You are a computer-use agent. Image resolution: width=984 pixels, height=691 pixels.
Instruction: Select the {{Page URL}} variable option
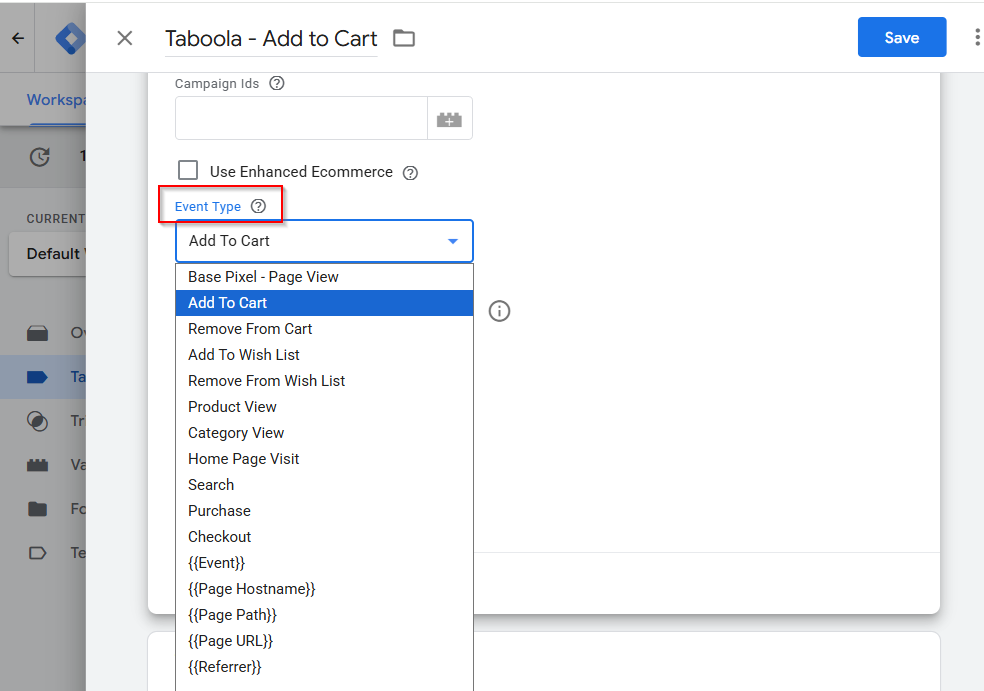pos(324,641)
